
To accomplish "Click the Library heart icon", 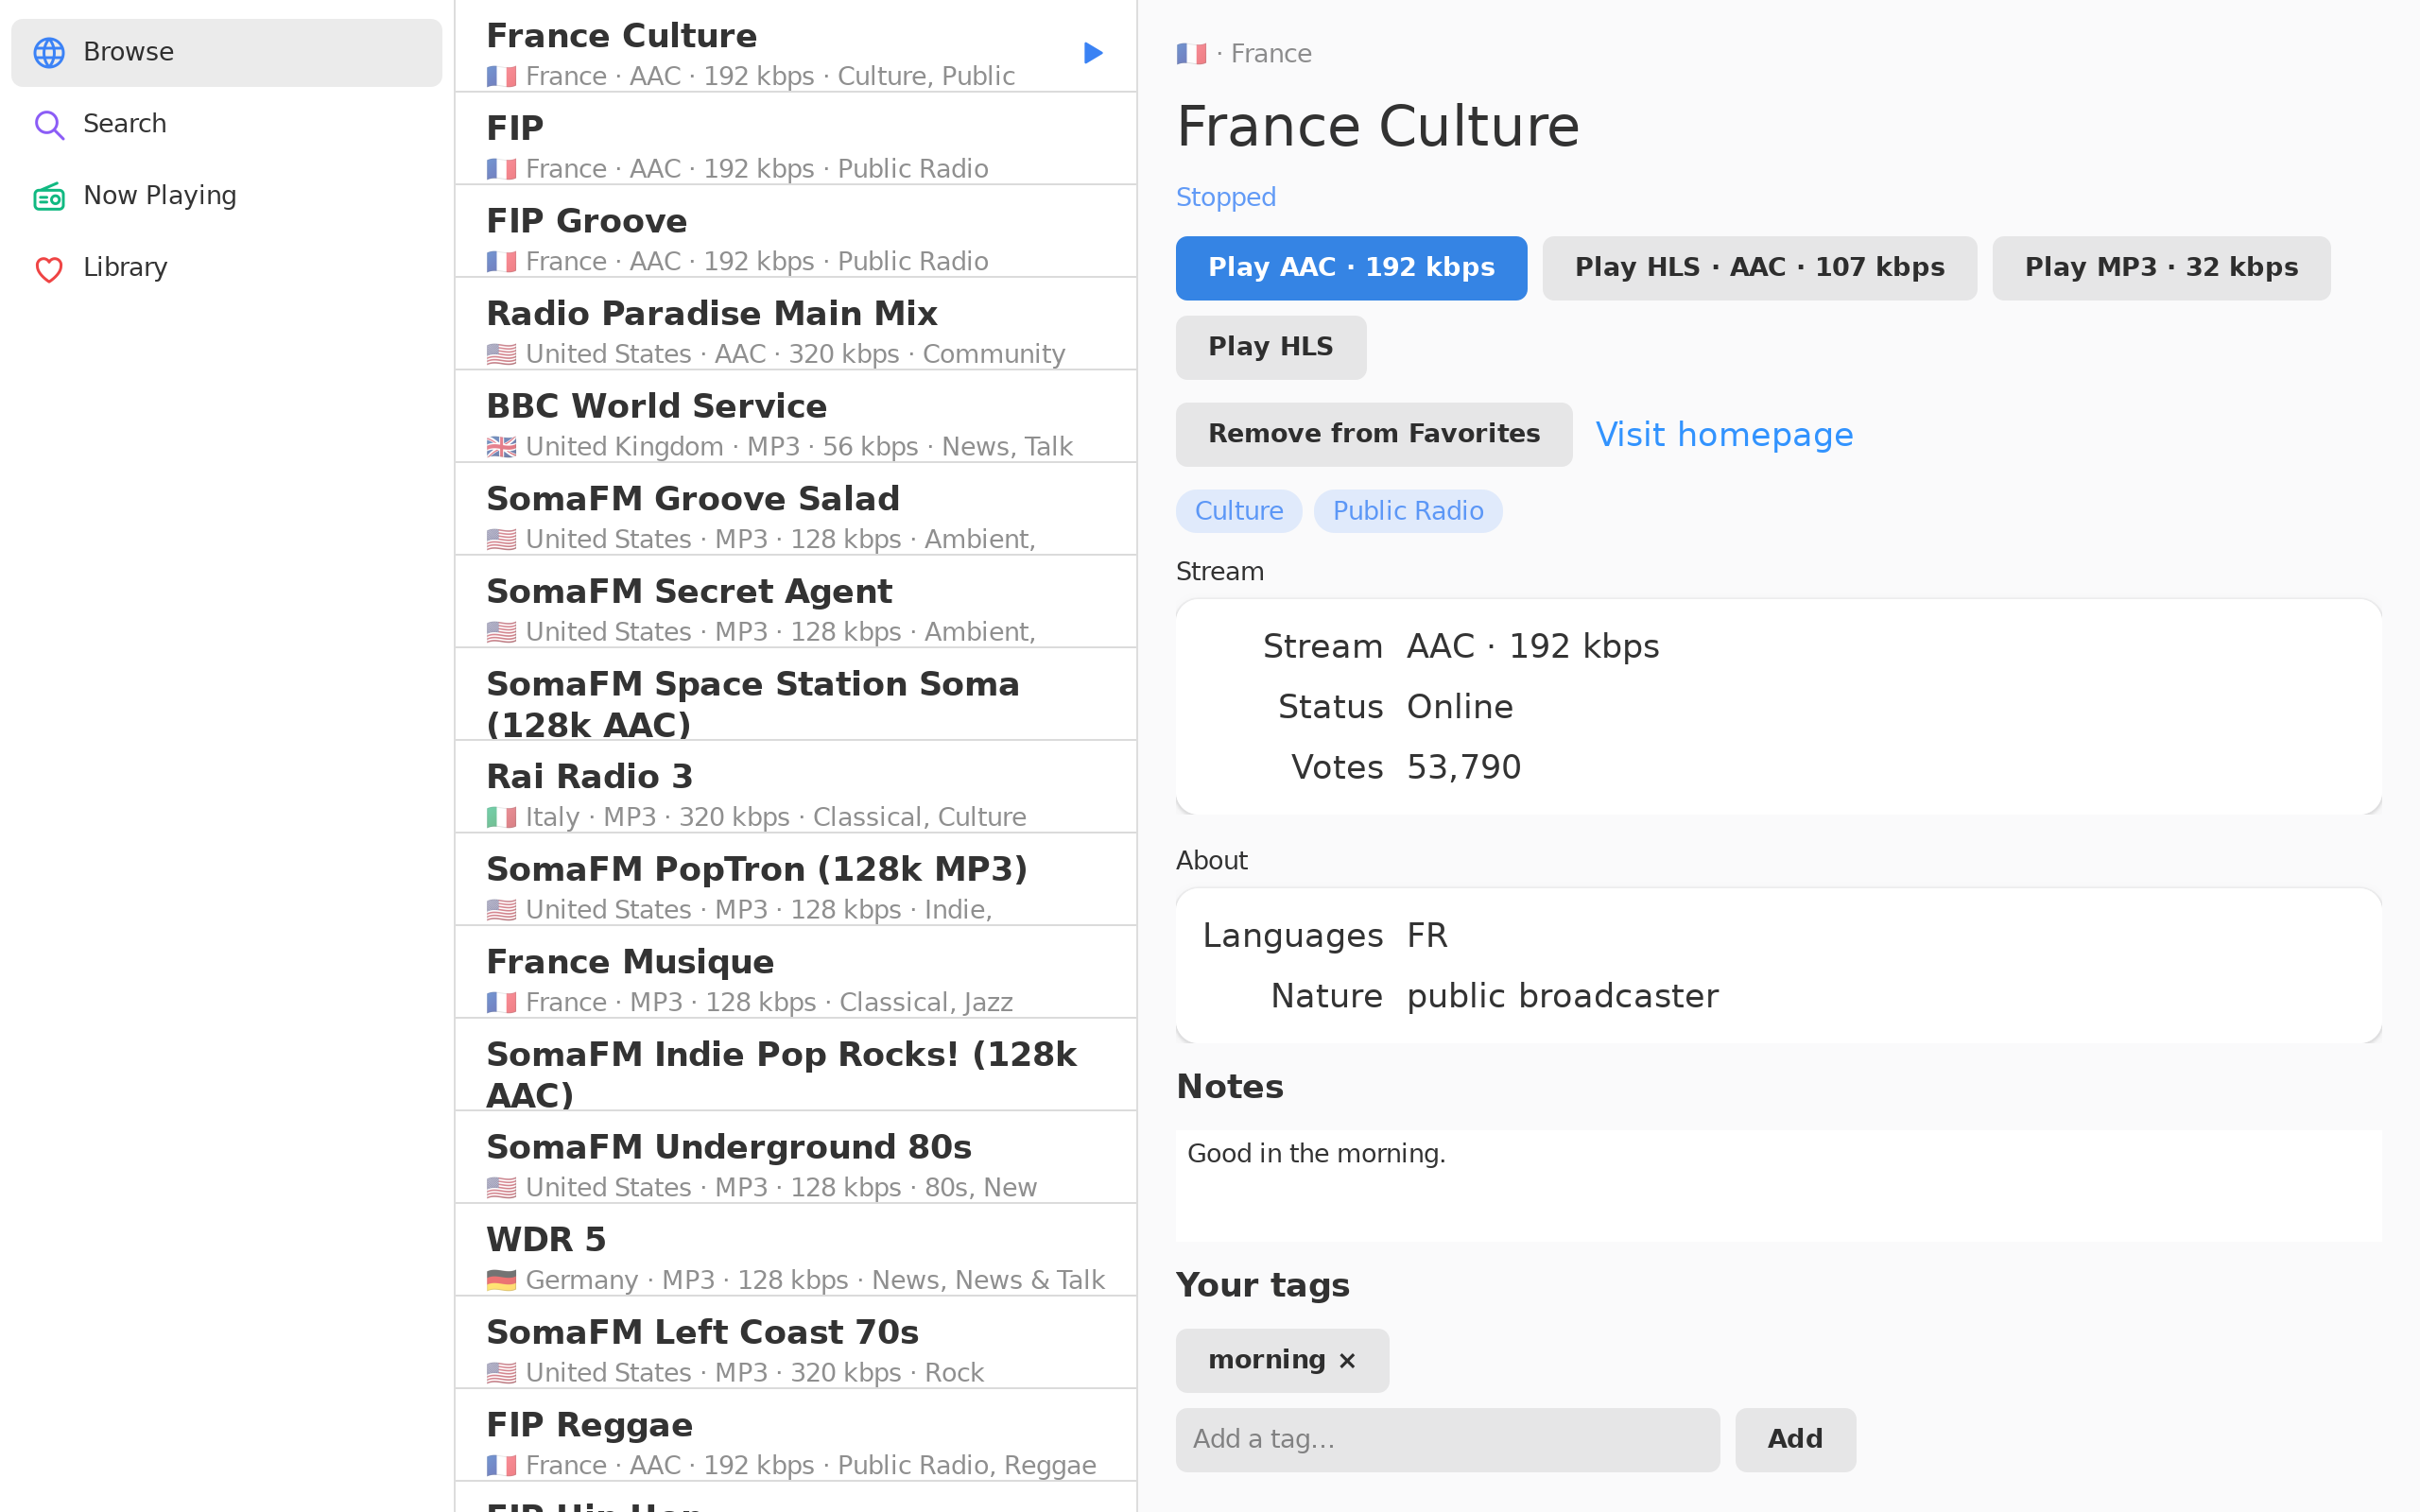I will [49, 268].
